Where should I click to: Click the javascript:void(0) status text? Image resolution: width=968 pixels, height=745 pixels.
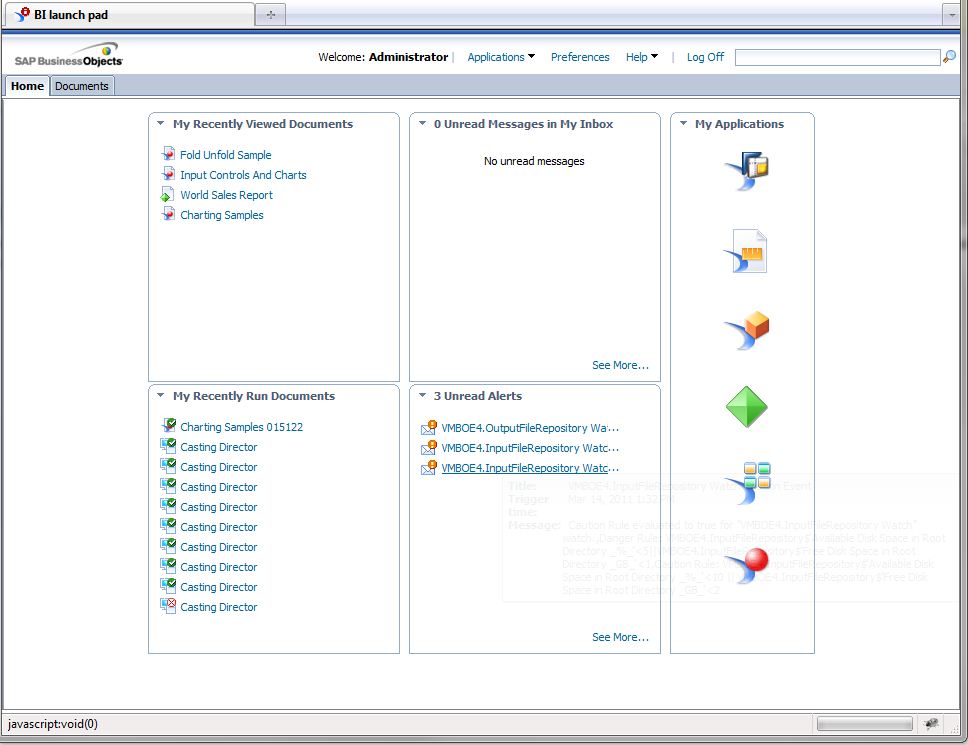[x=52, y=723]
